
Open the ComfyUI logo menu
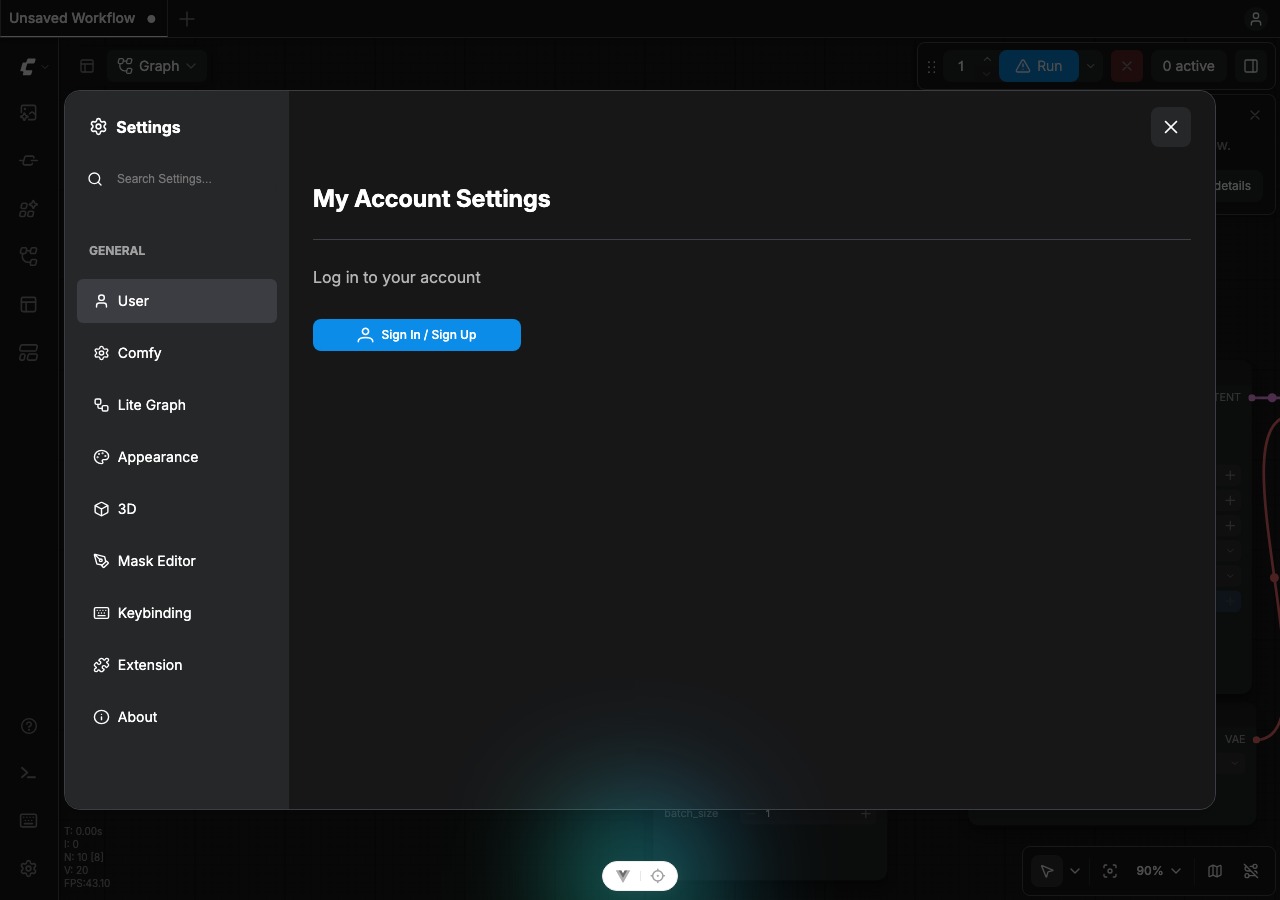pos(32,66)
